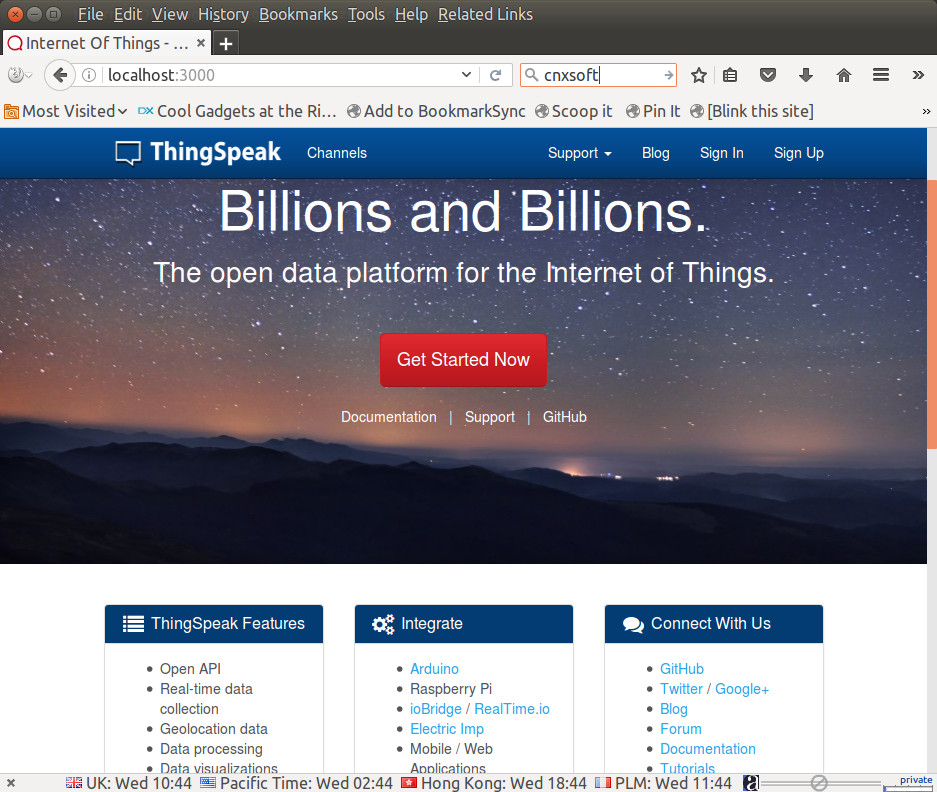Open the Firefox hamburger menu
The height and width of the screenshot is (792, 937).
(881, 75)
